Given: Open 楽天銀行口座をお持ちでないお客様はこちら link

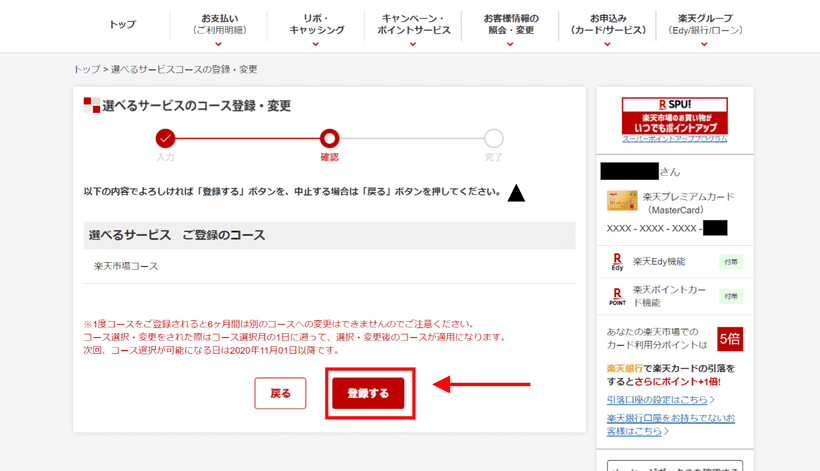Looking at the screenshot, I should click(x=671, y=424).
